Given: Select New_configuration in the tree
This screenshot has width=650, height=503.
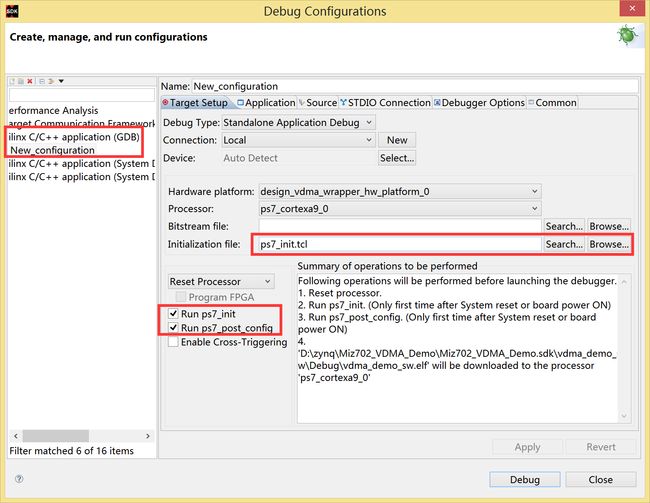Looking at the screenshot, I should [x=52, y=150].
